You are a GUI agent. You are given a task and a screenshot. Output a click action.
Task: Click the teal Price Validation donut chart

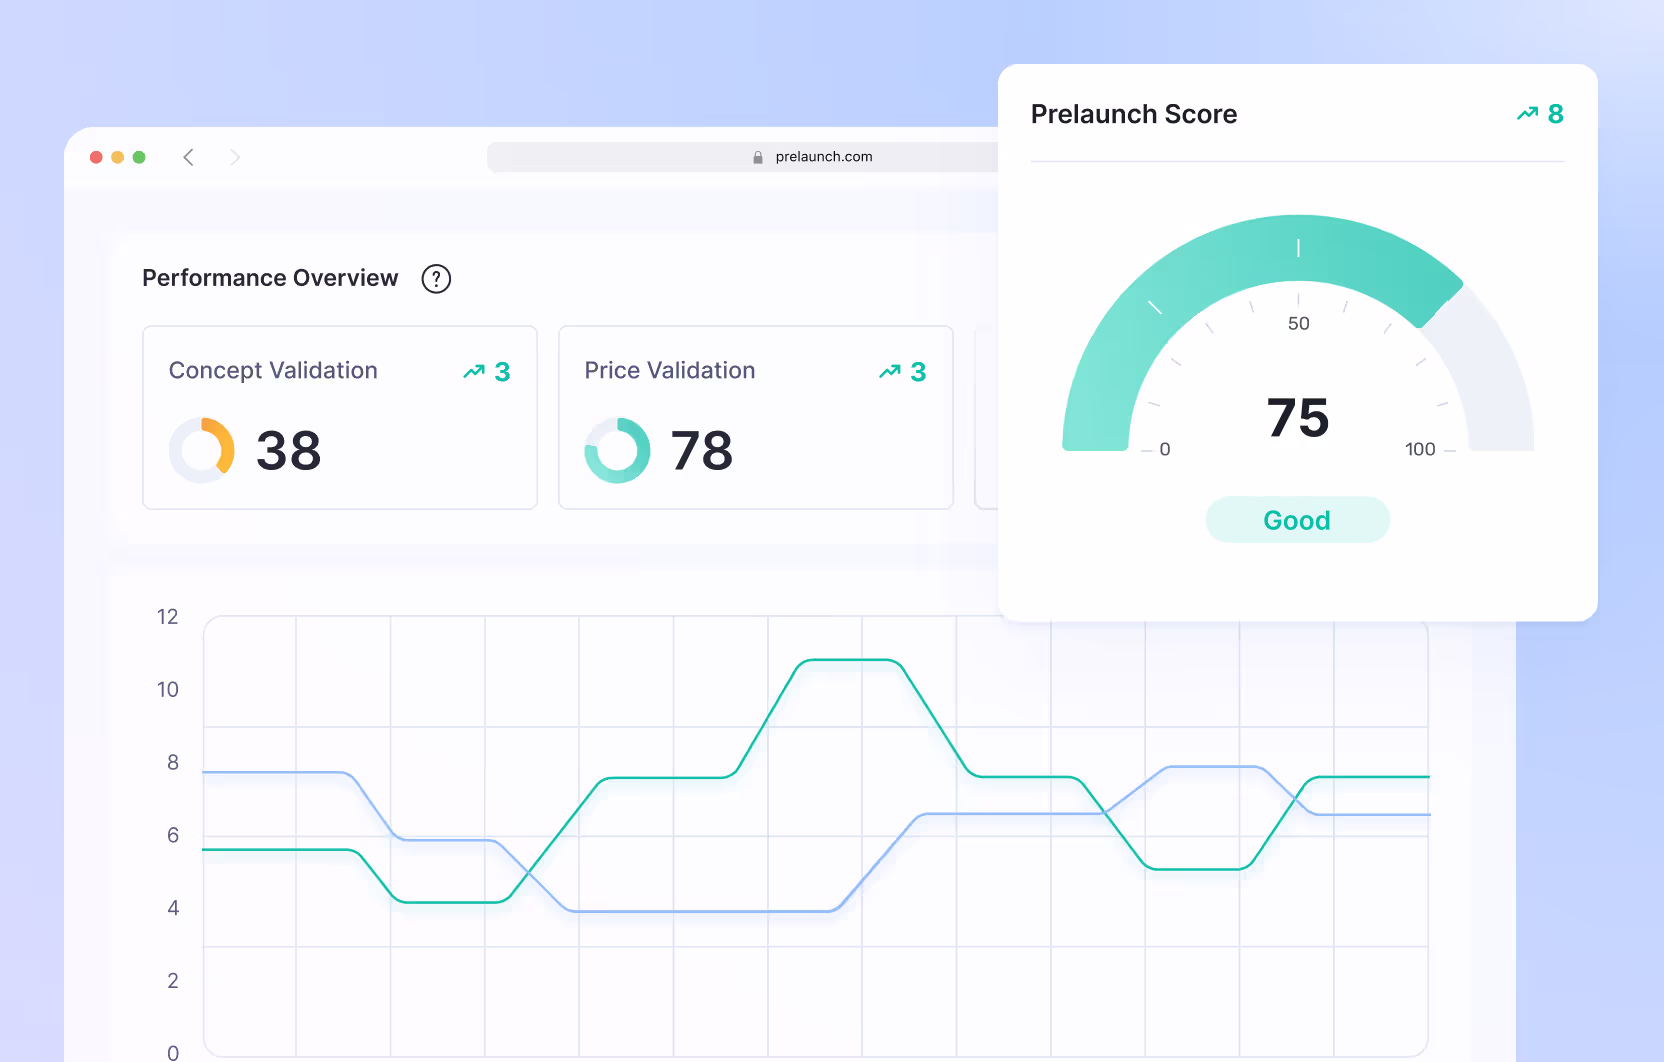pyautogui.click(x=617, y=450)
